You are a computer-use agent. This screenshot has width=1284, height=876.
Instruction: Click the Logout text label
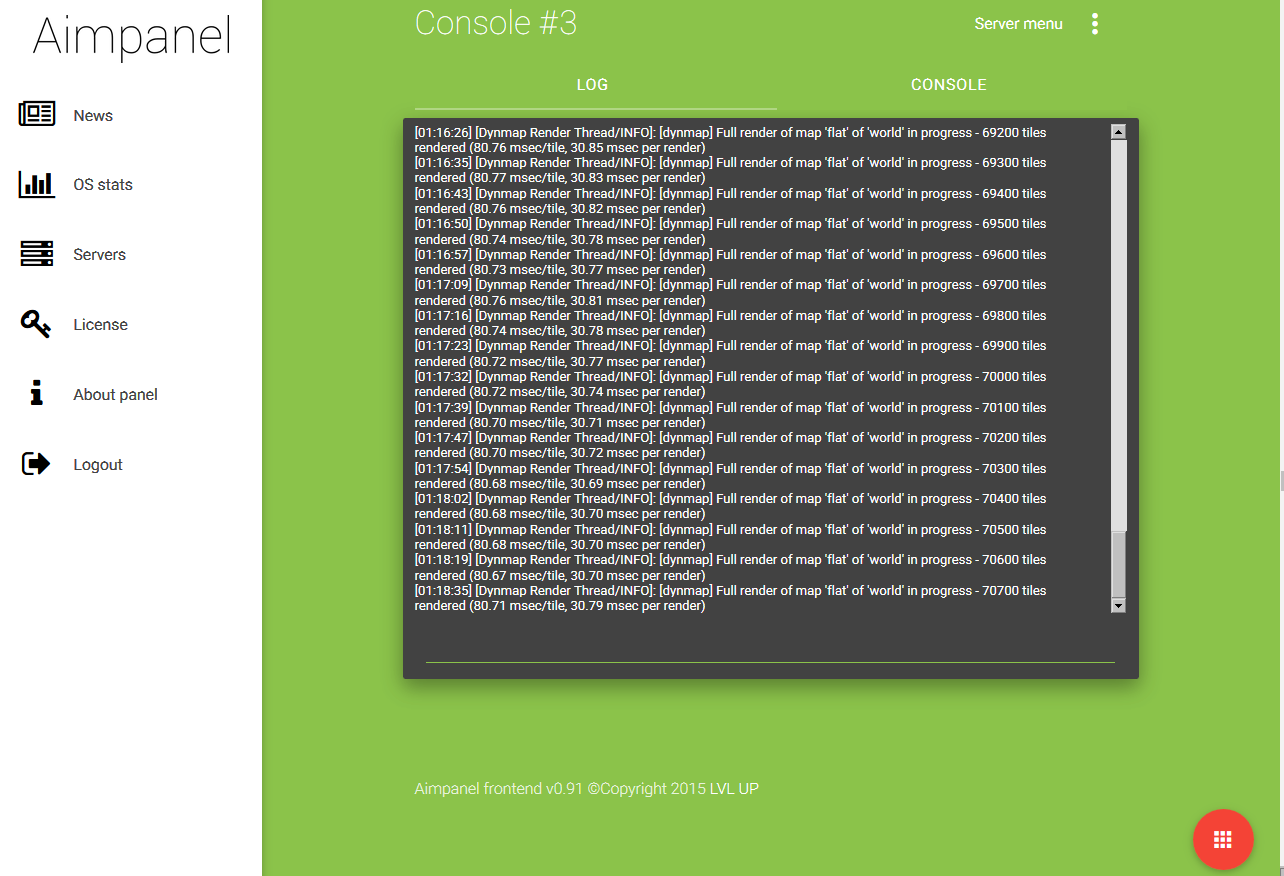point(98,465)
